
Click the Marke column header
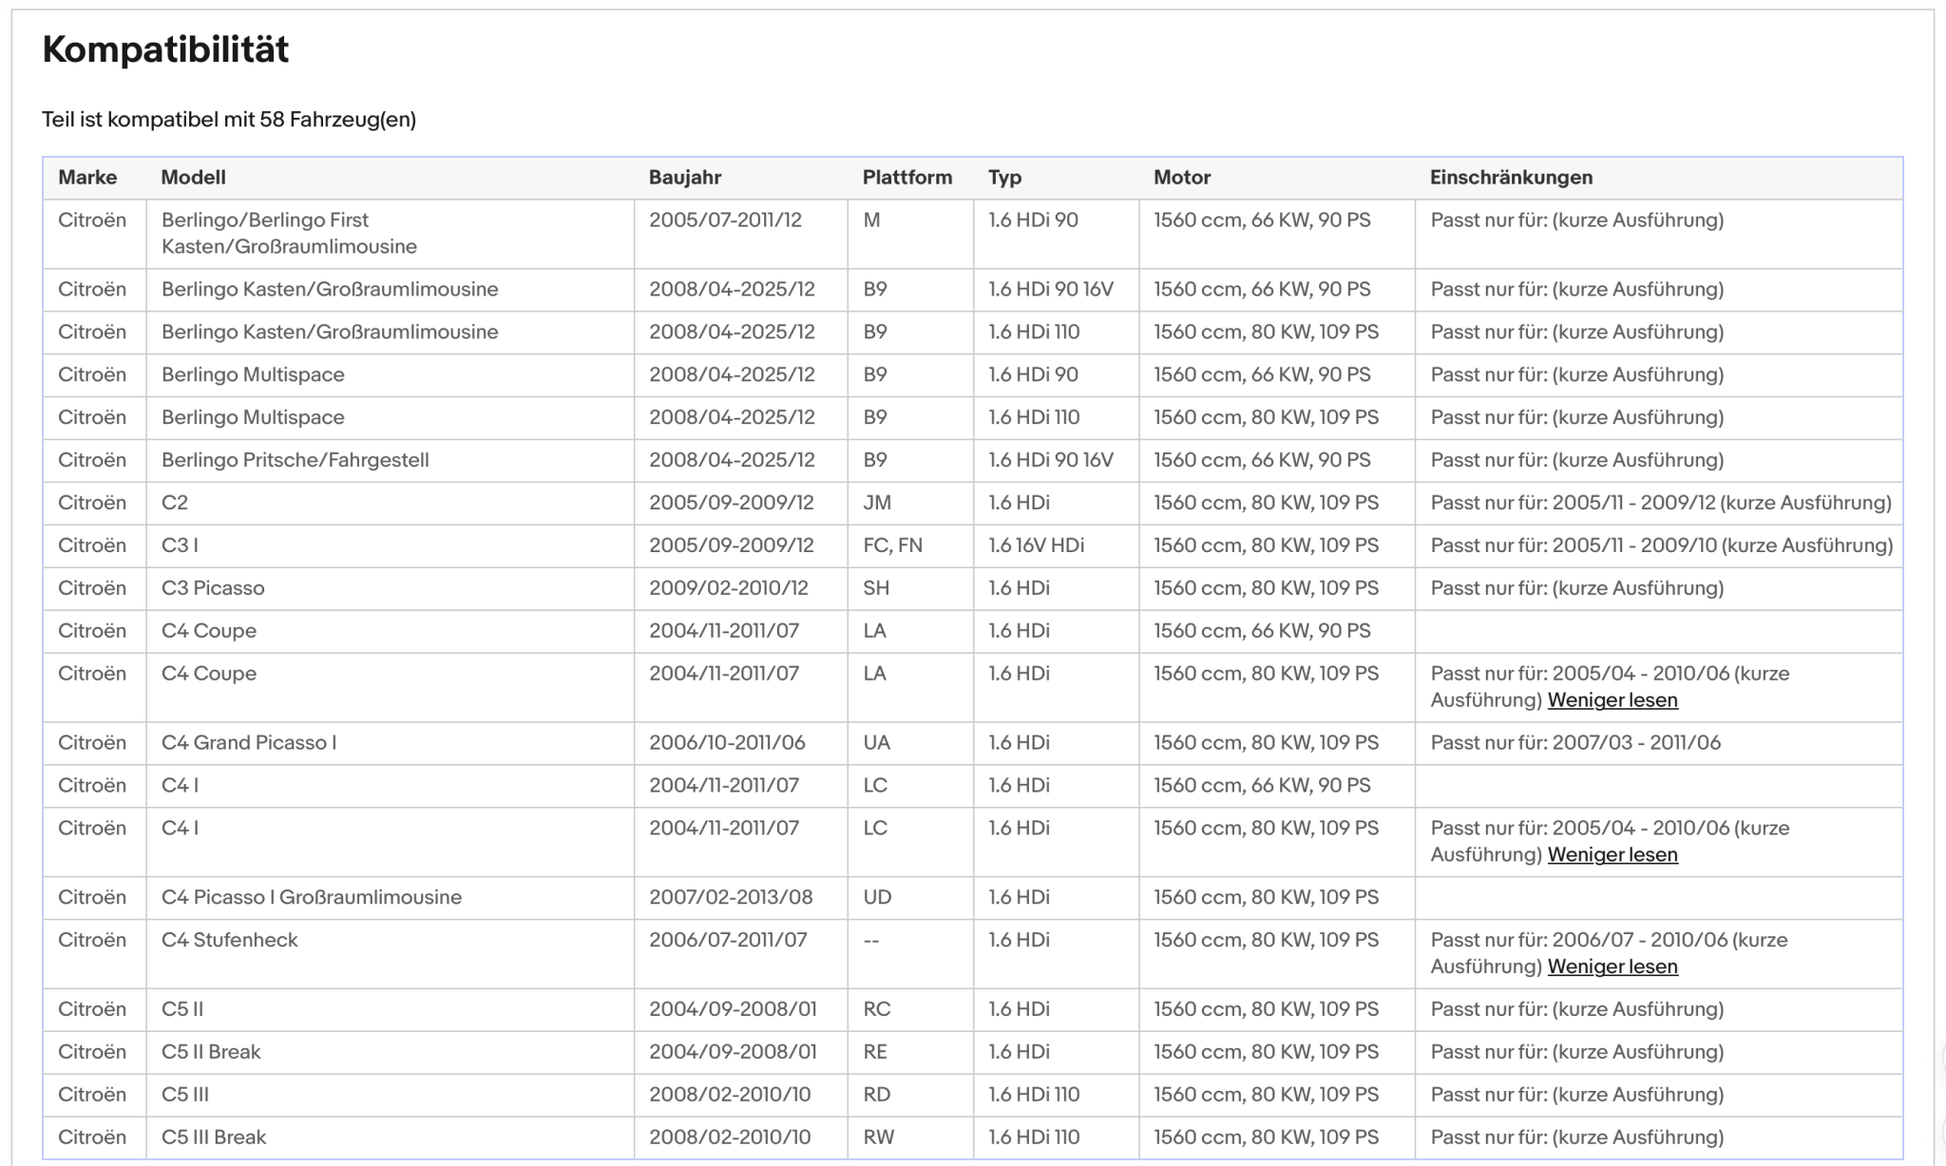pyautogui.click(x=87, y=178)
